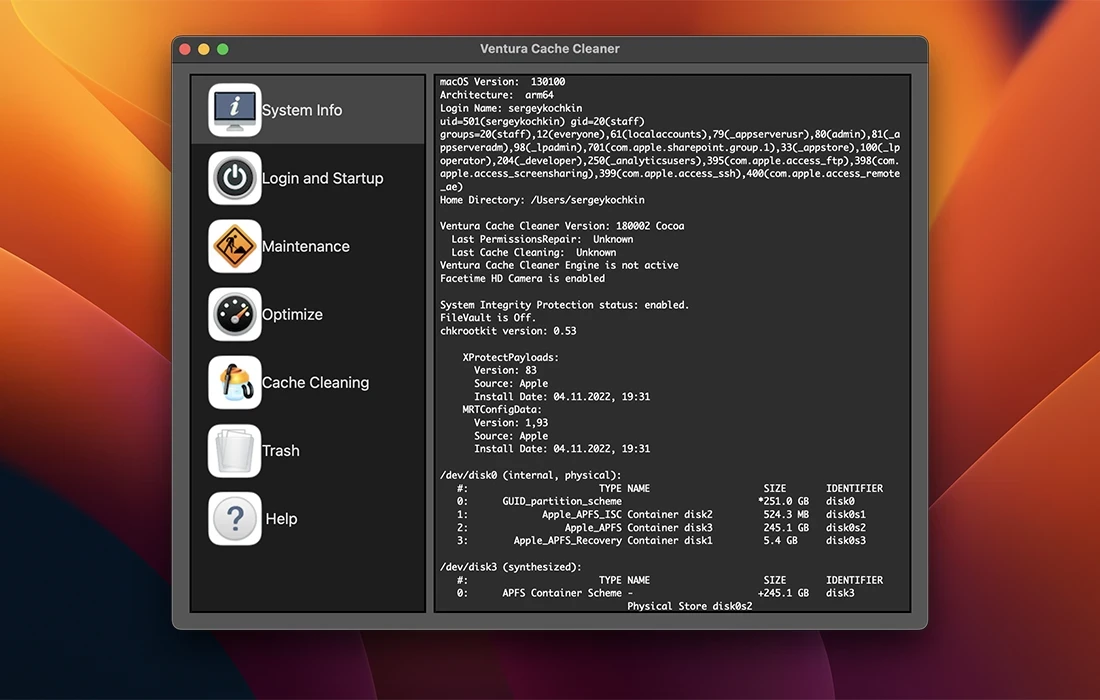
Task: Open the Cache Cleaning text label
Action: coord(315,382)
